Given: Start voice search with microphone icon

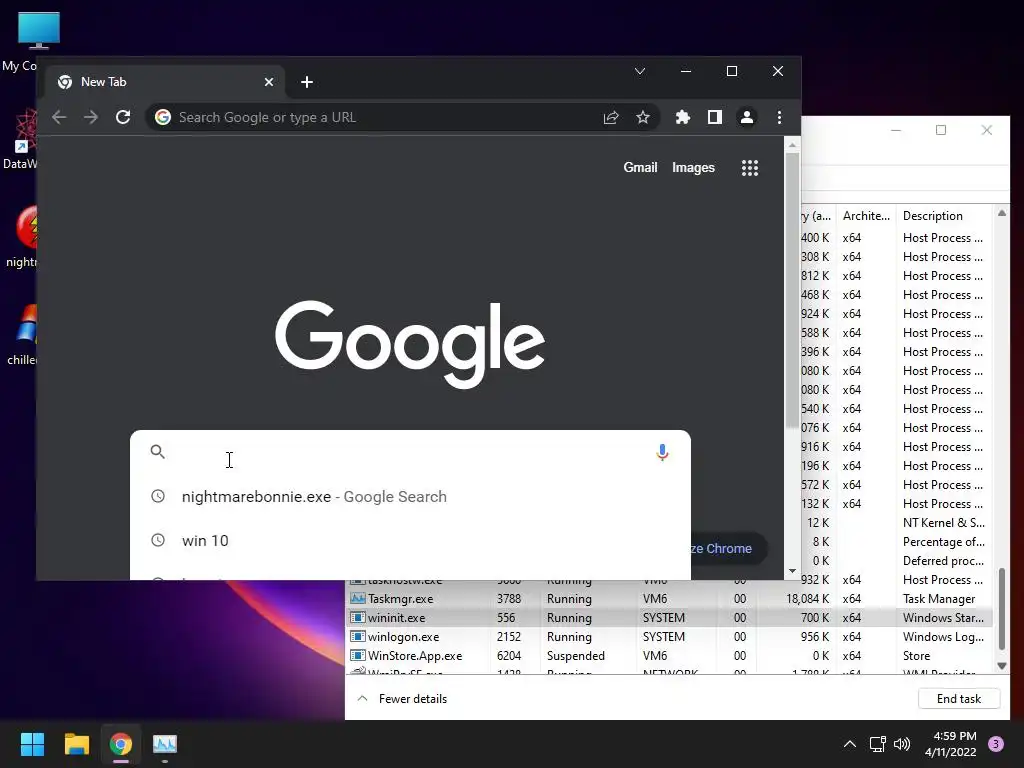Looking at the screenshot, I should click(x=662, y=452).
